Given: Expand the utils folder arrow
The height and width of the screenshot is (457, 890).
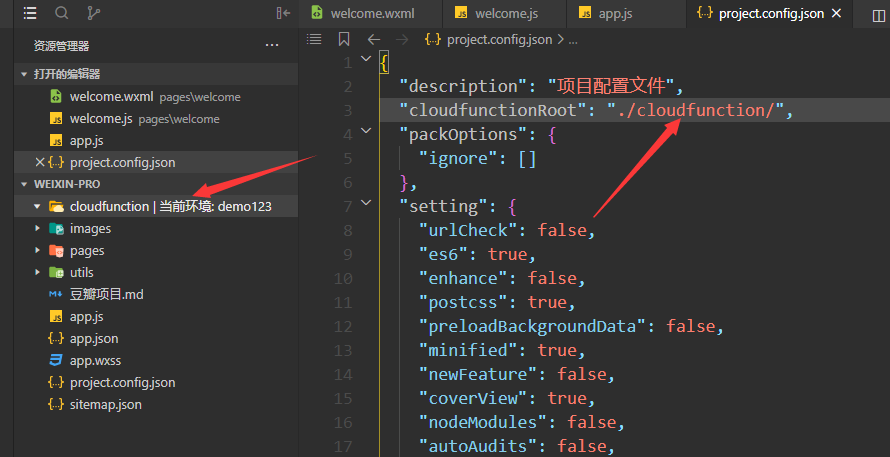Looking at the screenshot, I should click(37, 272).
